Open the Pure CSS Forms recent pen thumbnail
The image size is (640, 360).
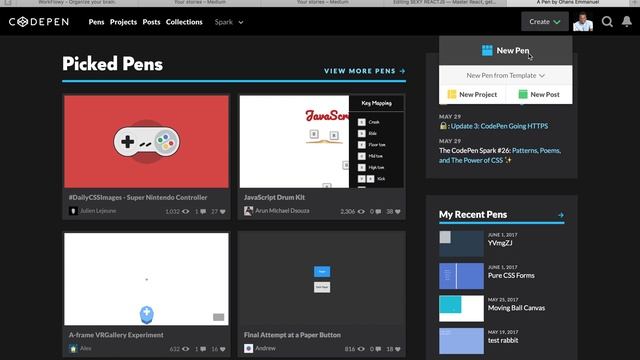pyautogui.click(x=461, y=276)
